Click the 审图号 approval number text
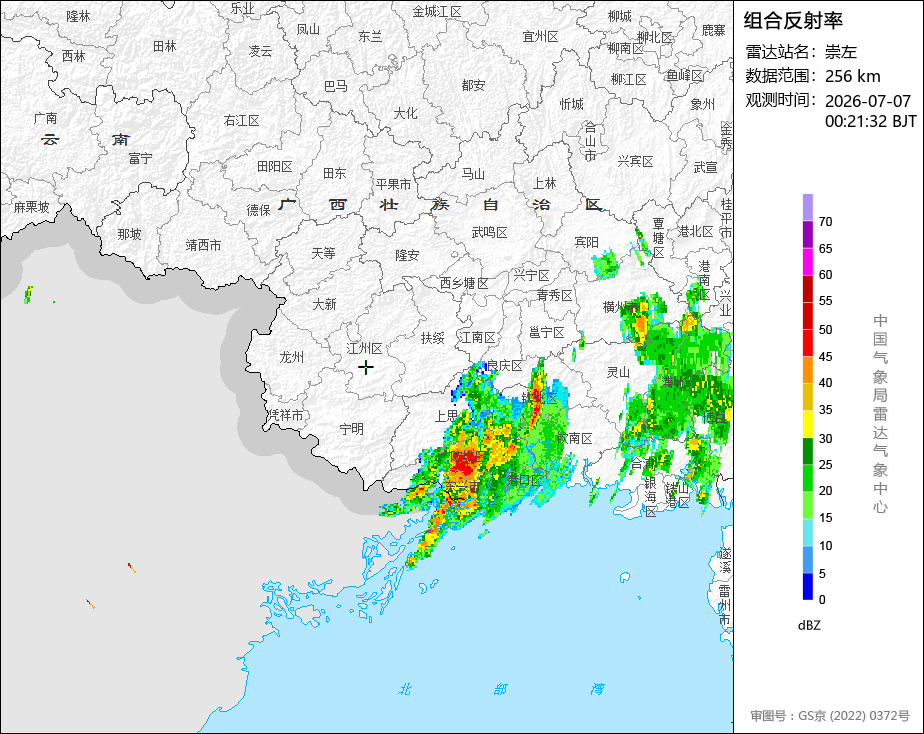The width and height of the screenshot is (924, 734). click(830, 716)
